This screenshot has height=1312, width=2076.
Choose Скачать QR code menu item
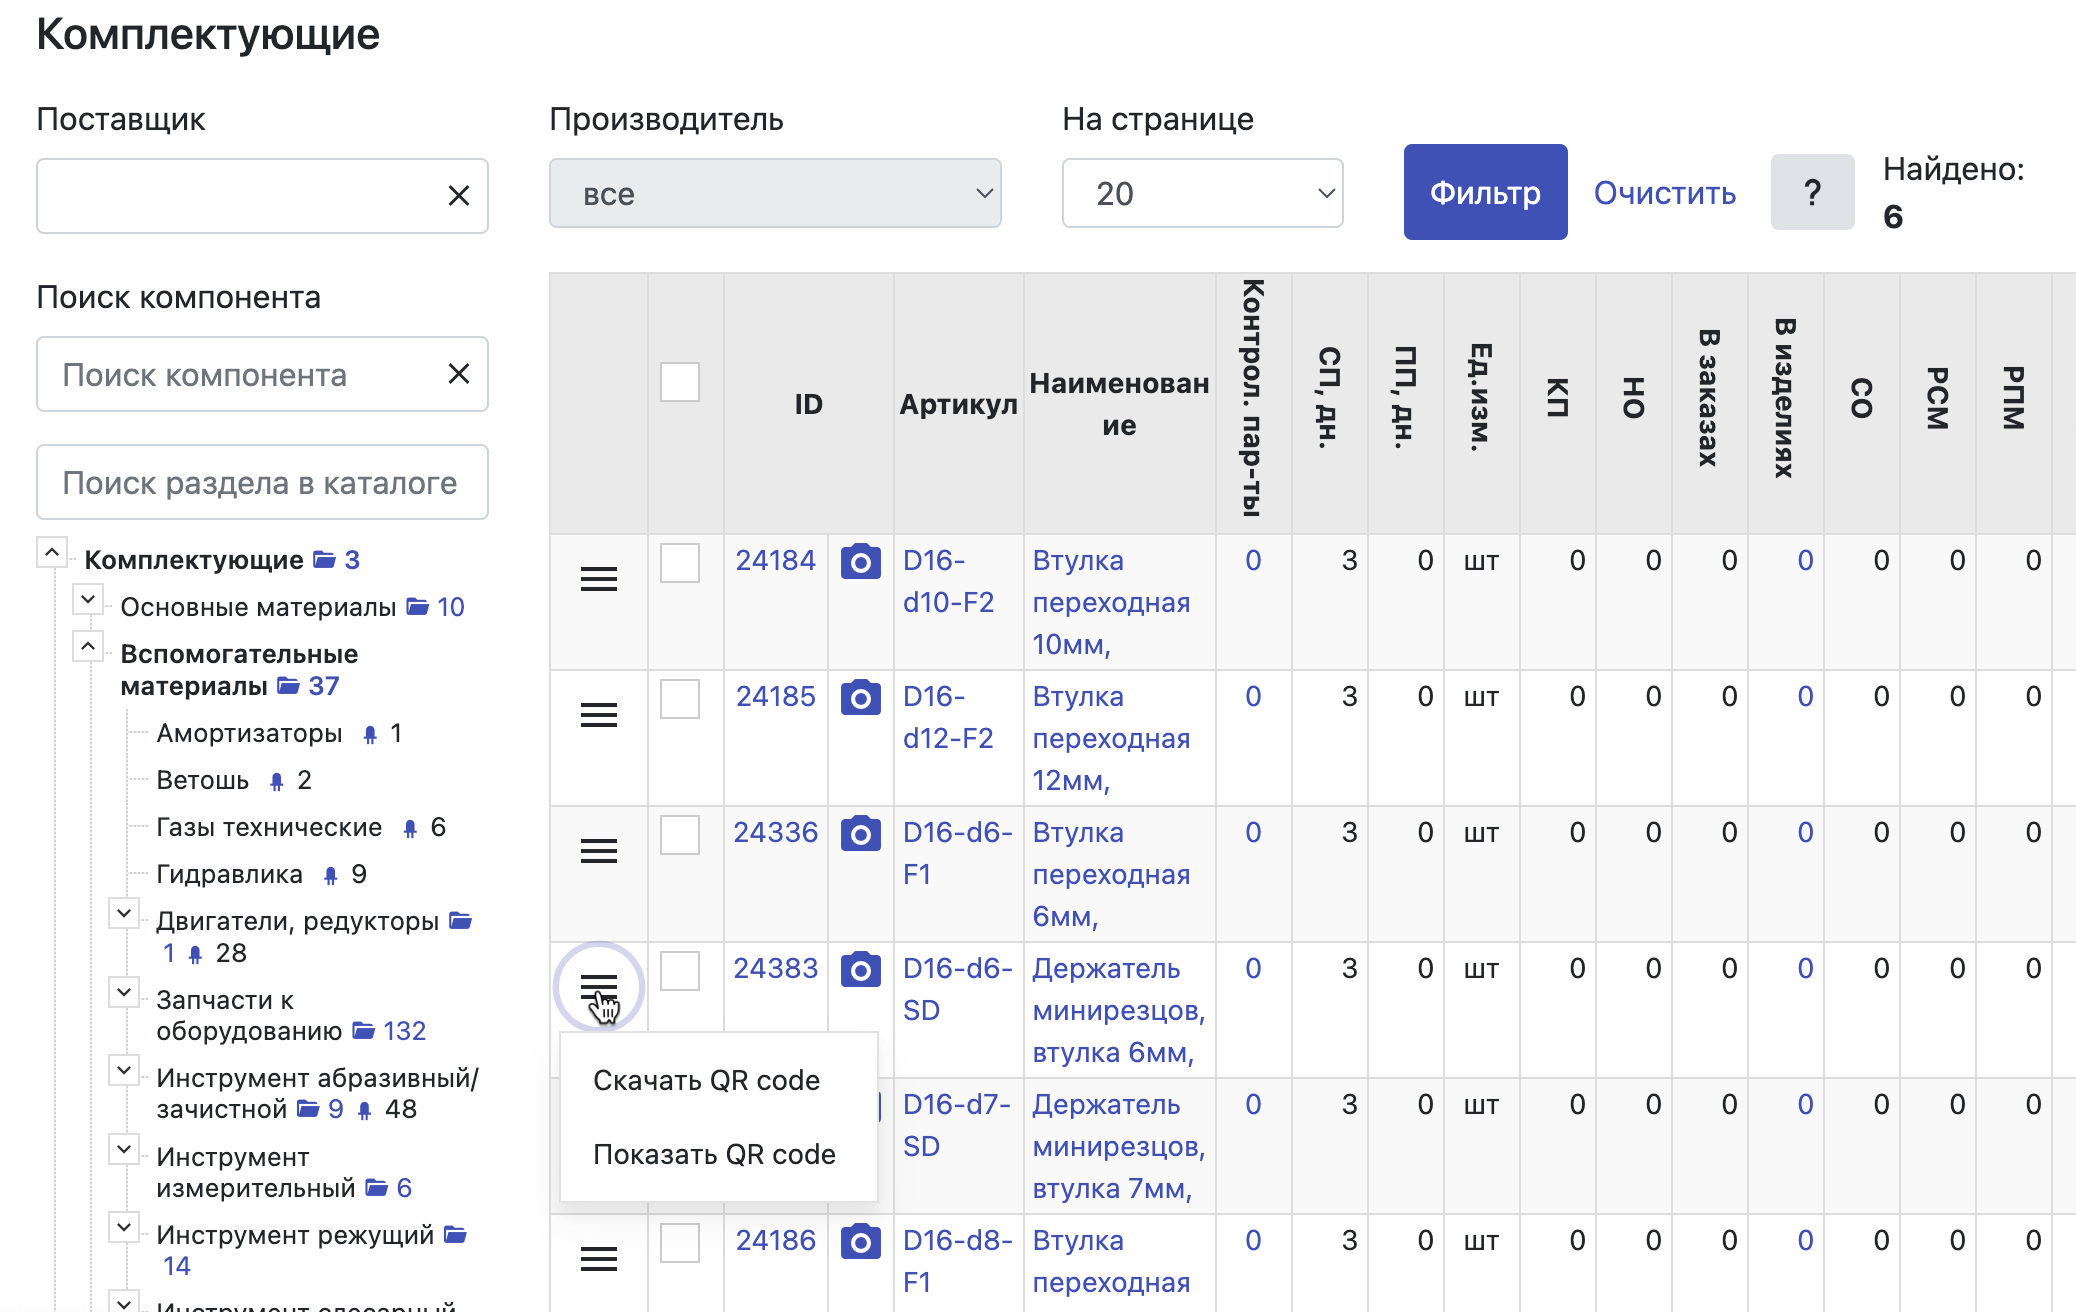point(706,1081)
